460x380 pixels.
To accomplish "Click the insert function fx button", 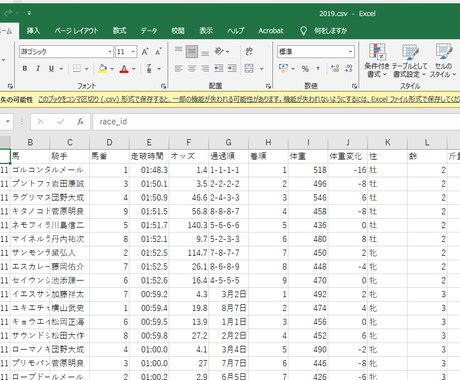I will 80,122.
